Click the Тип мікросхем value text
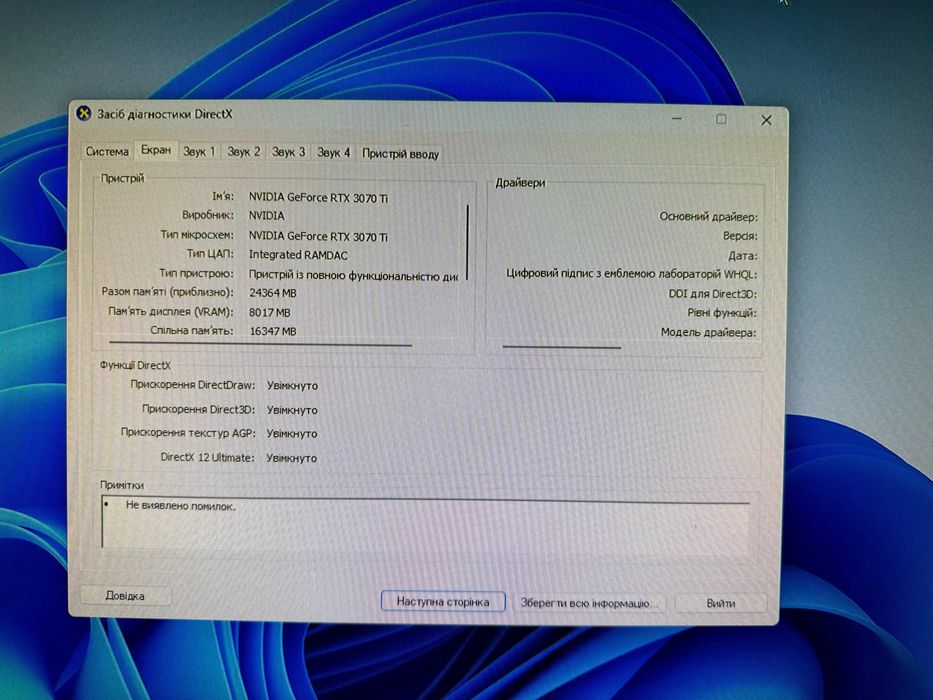 (318, 236)
